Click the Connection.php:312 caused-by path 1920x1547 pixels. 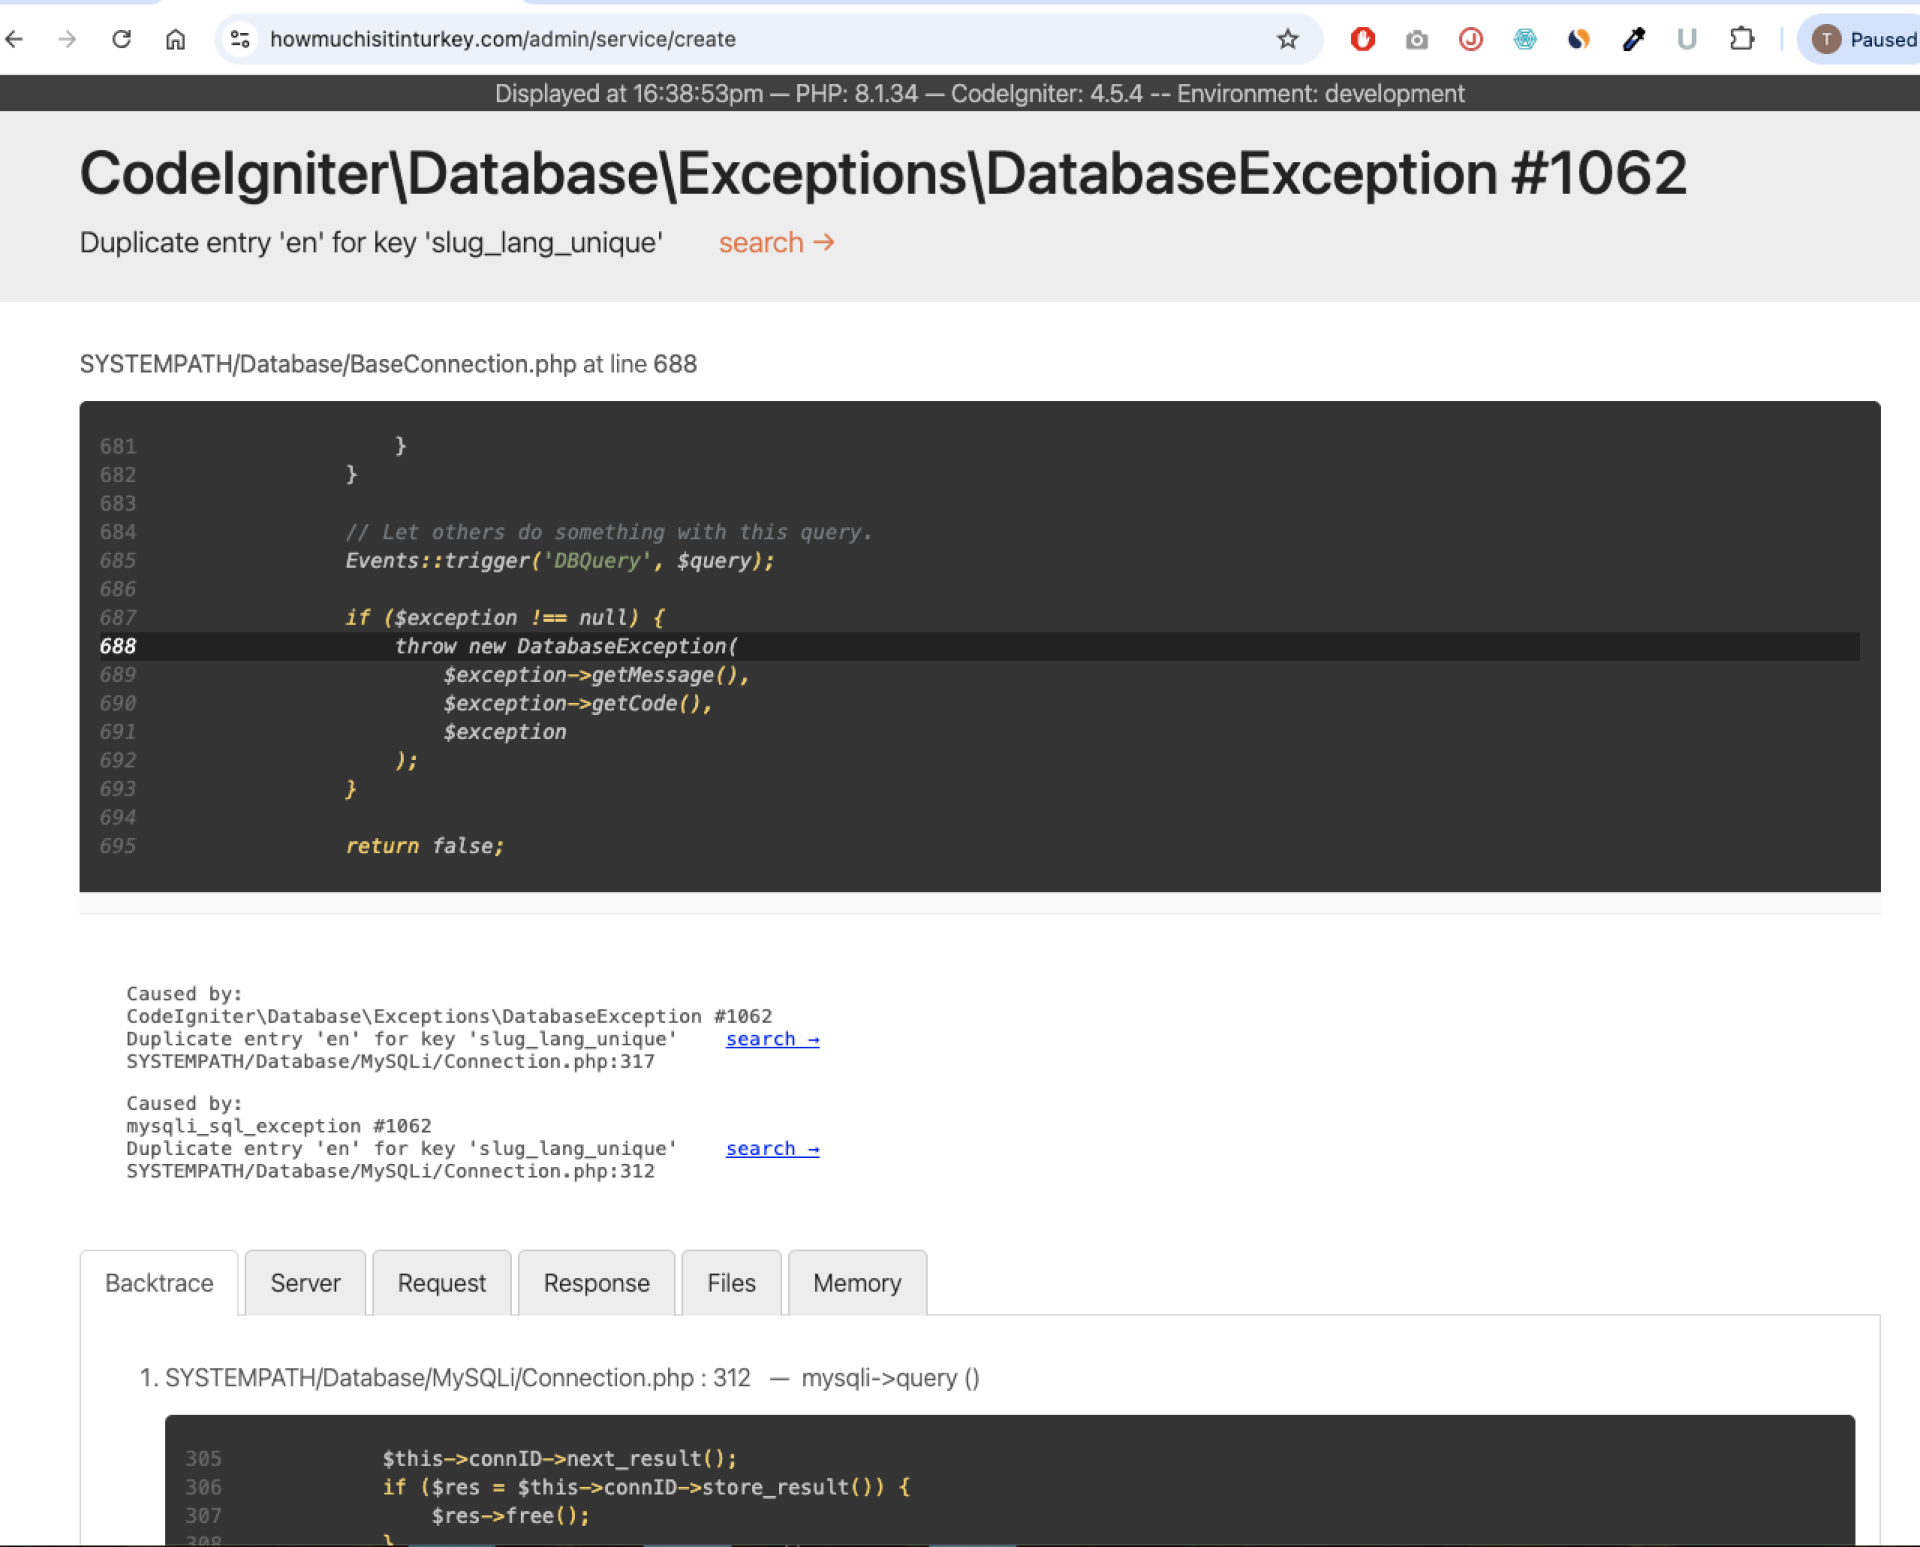[390, 1171]
